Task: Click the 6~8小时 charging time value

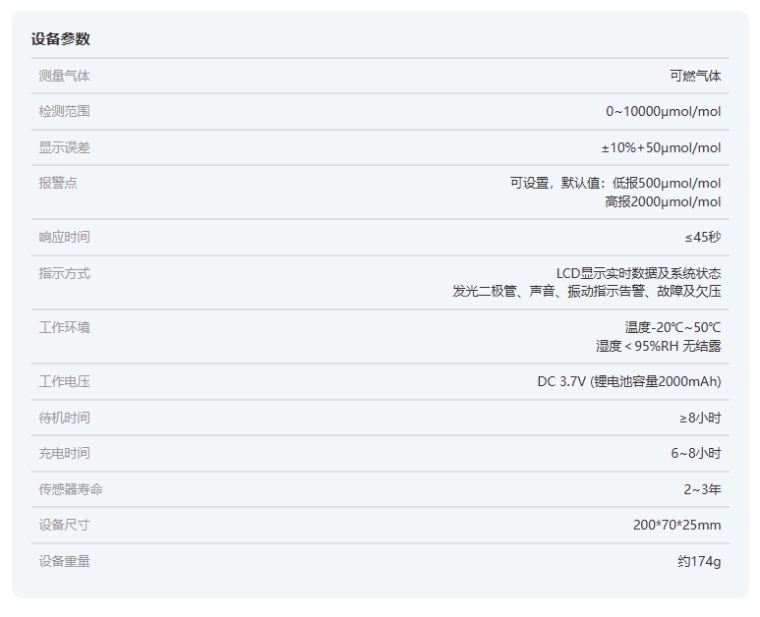Action: [696, 453]
